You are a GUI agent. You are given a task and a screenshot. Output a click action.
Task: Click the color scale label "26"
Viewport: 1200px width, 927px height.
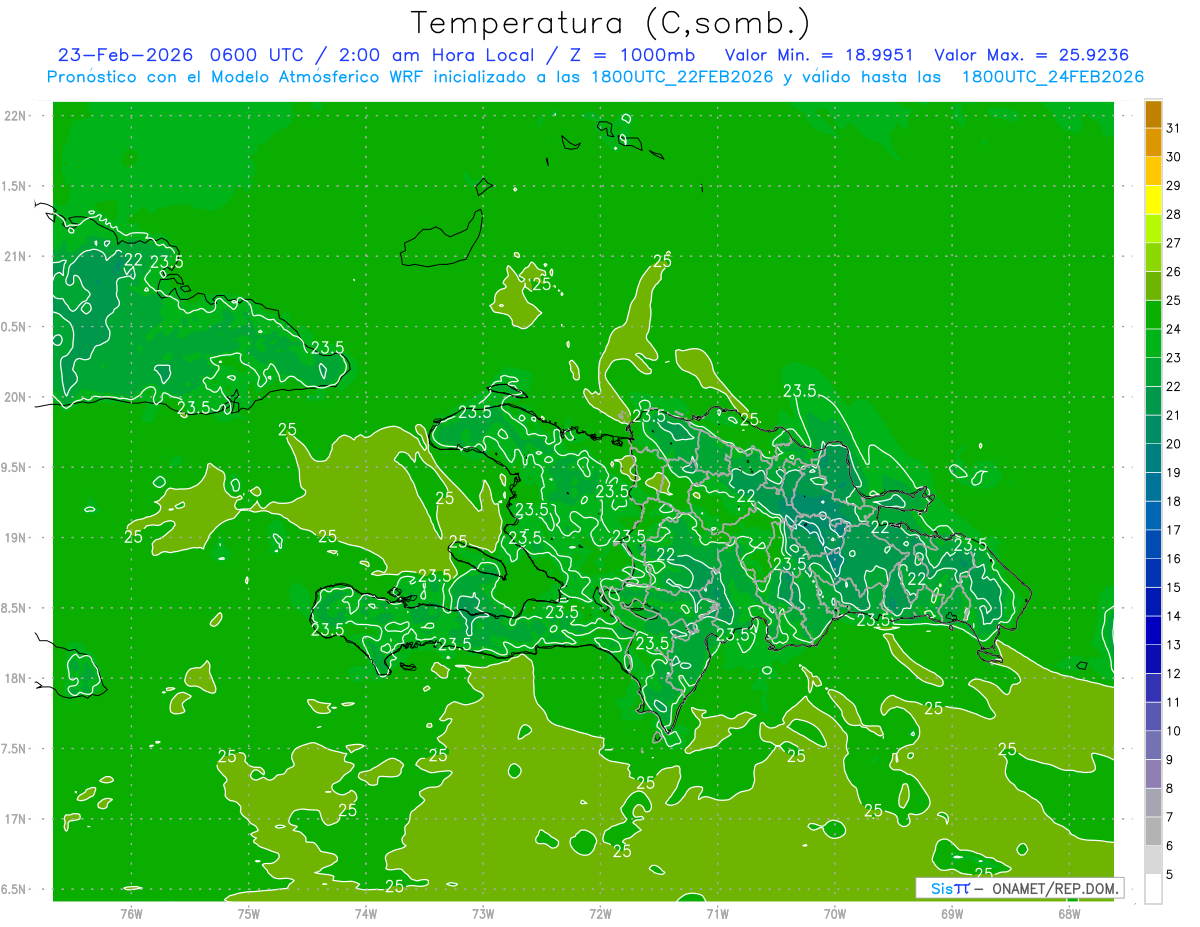1174,272
